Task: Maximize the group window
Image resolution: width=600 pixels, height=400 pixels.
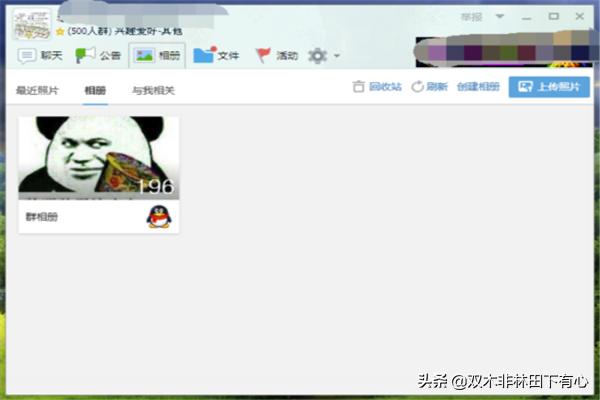Action: coord(553,16)
